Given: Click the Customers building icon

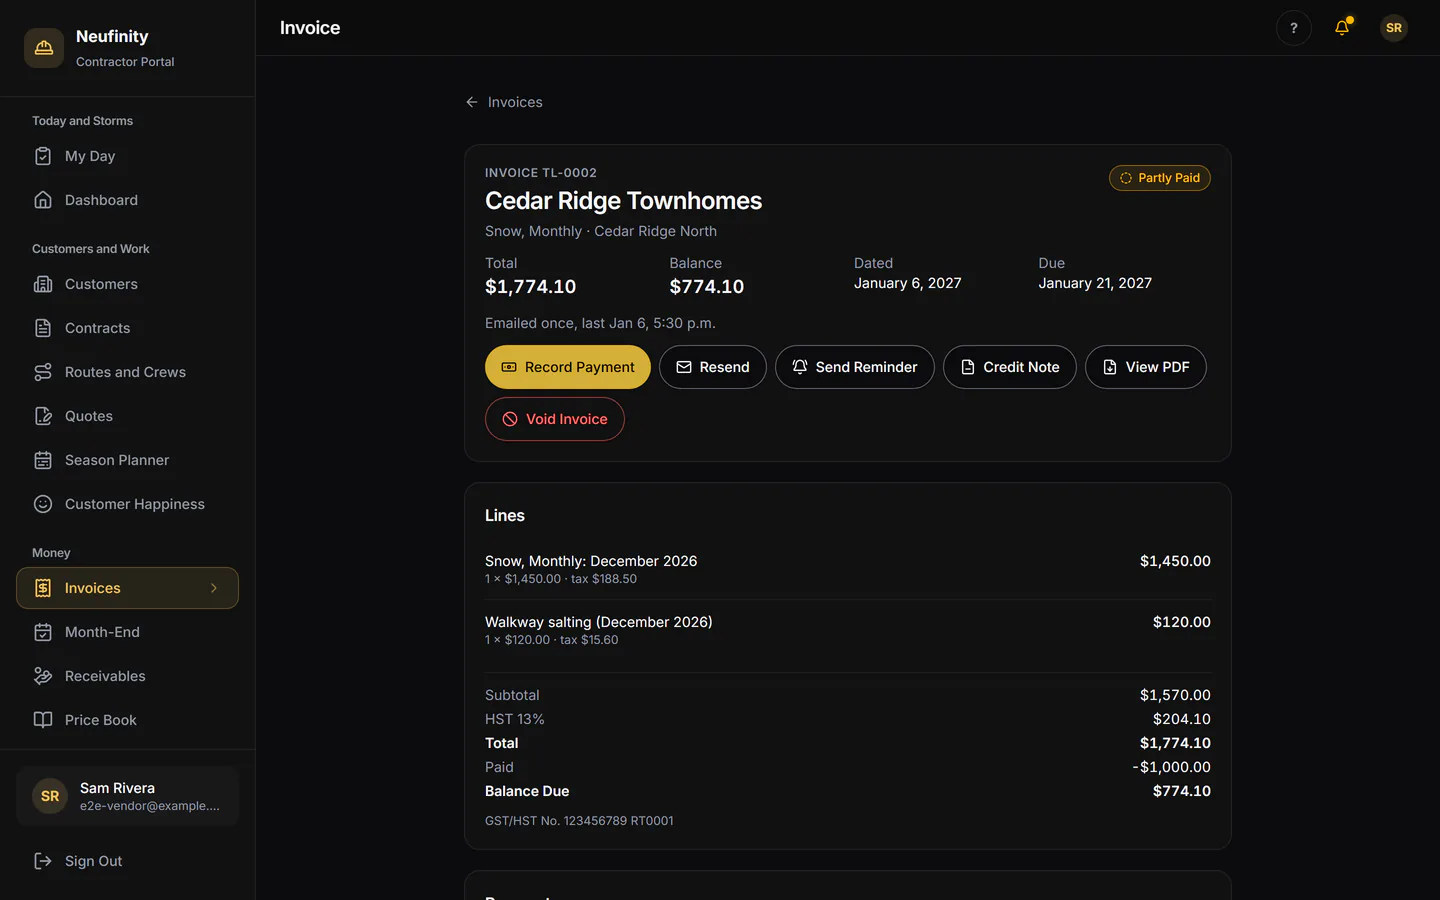Looking at the screenshot, I should (x=43, y=284).
